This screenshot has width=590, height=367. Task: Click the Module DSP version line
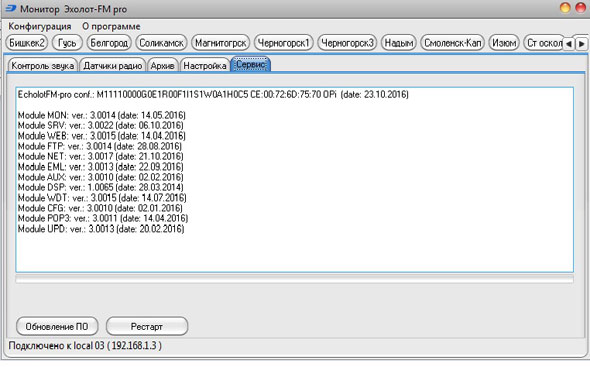pyautogui.click(x=100, y=187)
